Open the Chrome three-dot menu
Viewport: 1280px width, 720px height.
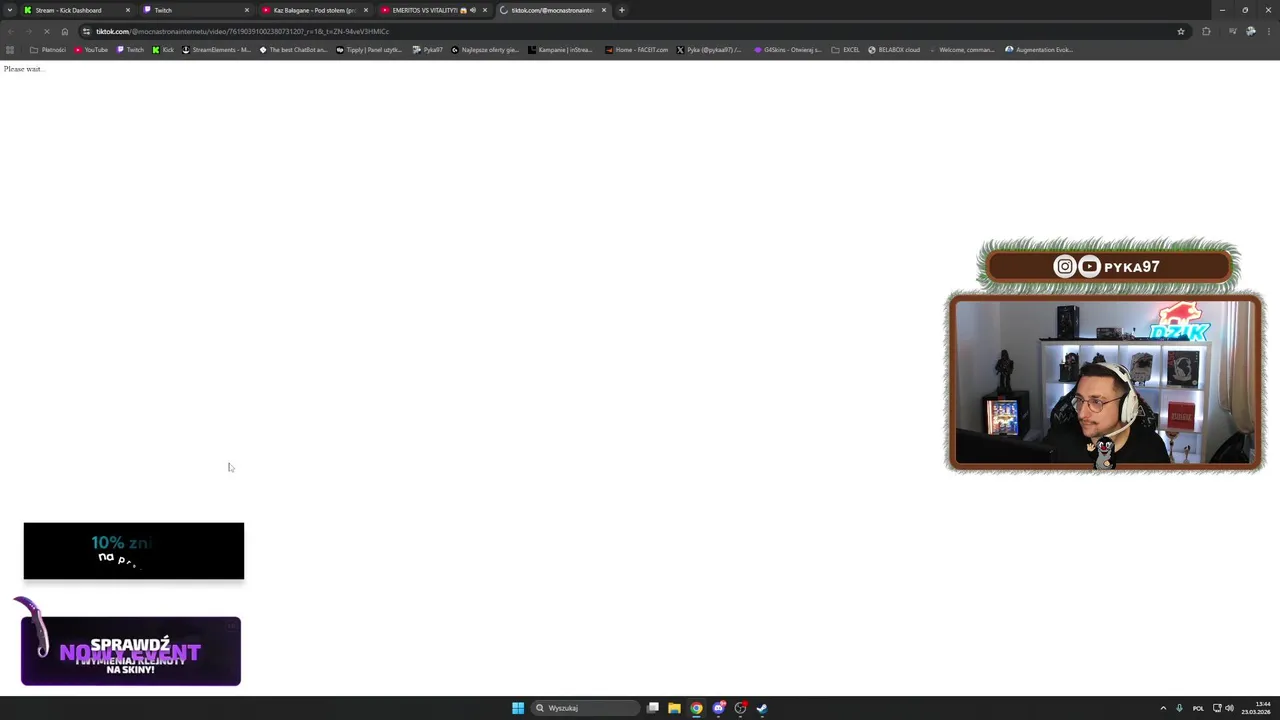point(1268,31)
